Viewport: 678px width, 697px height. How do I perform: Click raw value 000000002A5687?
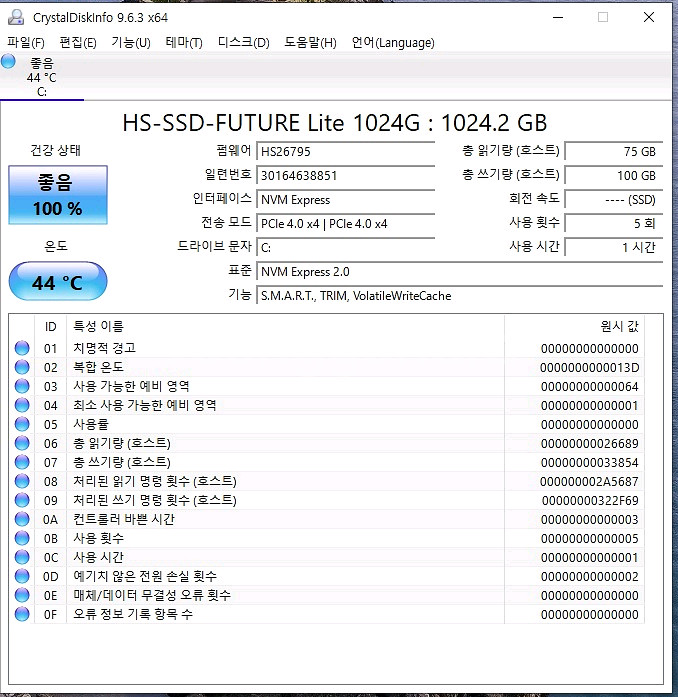[x=590, y=481]
